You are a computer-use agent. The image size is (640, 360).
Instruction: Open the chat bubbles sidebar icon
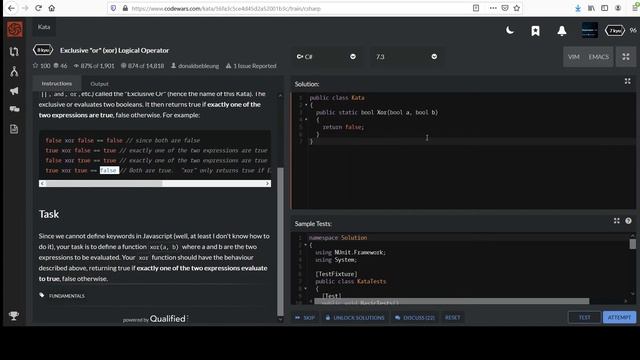click(x=14, y=109)
